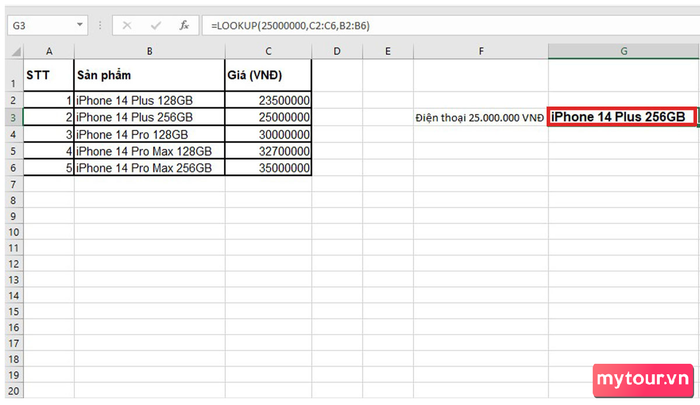Click STT cell with value 4
700x405 pixels.
click(x=49, y=151)
